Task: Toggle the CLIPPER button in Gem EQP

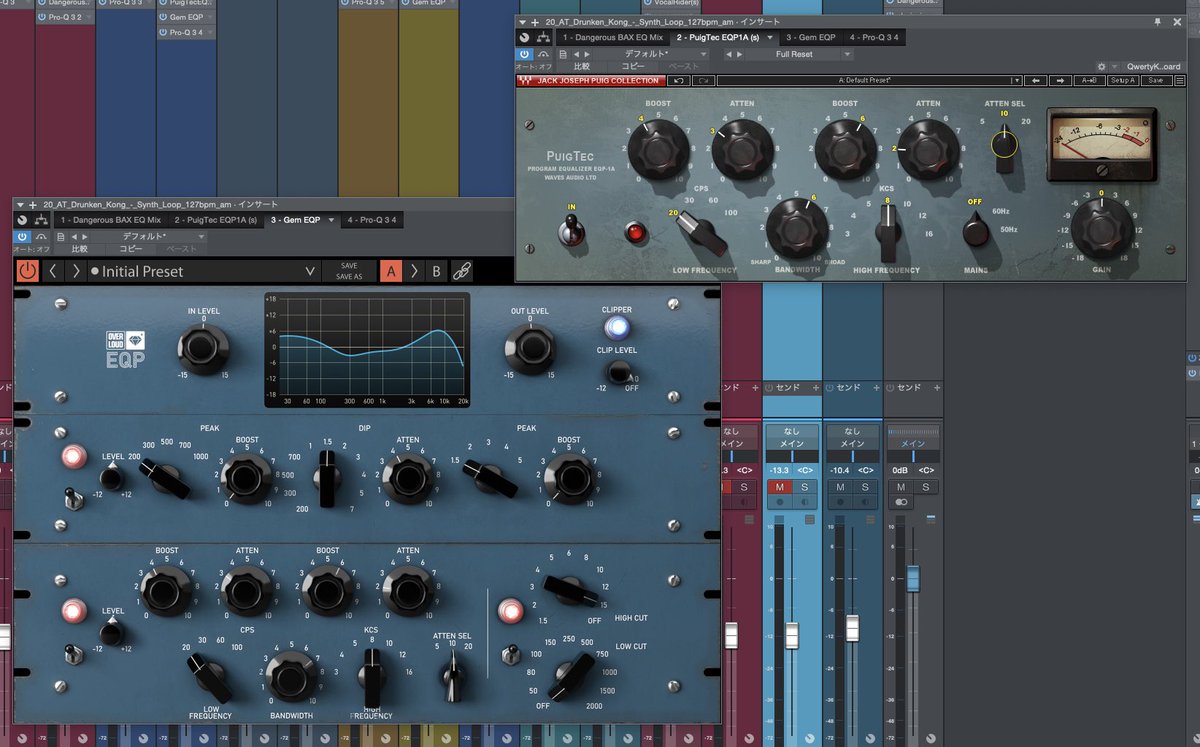Action: [x=617, y=327]
